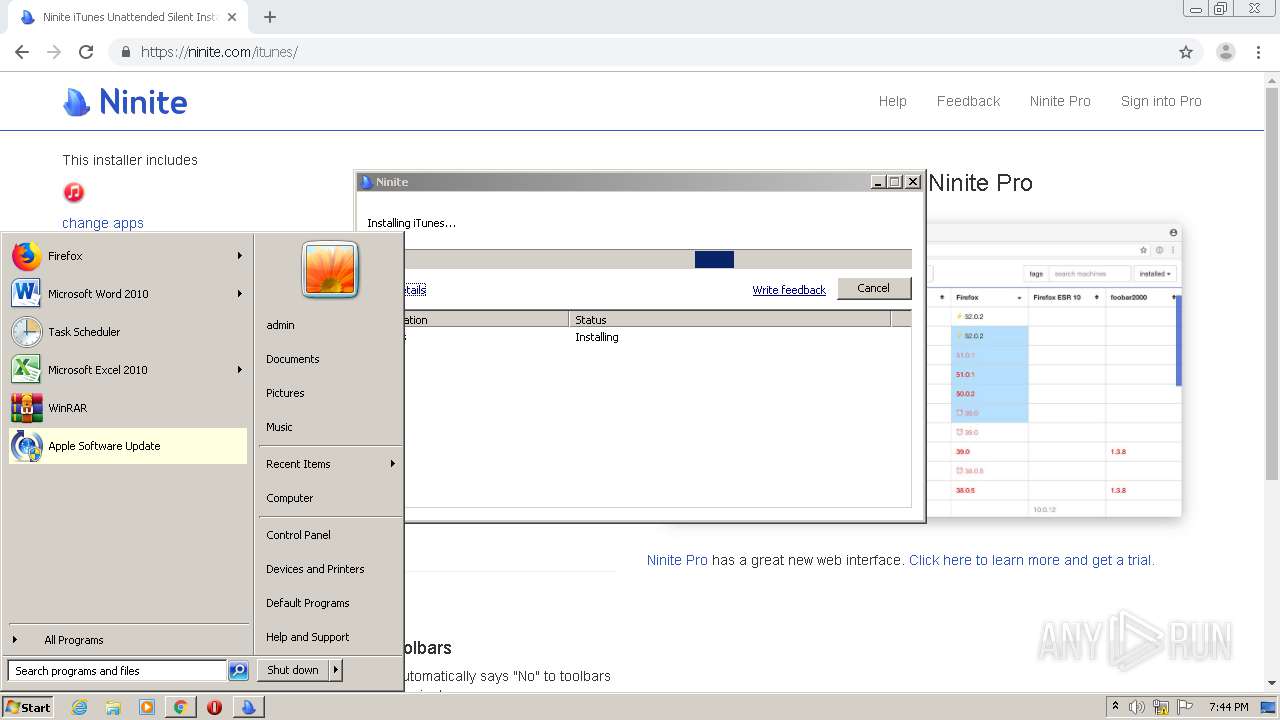This screenshot has width=1280, height=720.
Task: Click the Shut down button
Action: click(293, 670)
